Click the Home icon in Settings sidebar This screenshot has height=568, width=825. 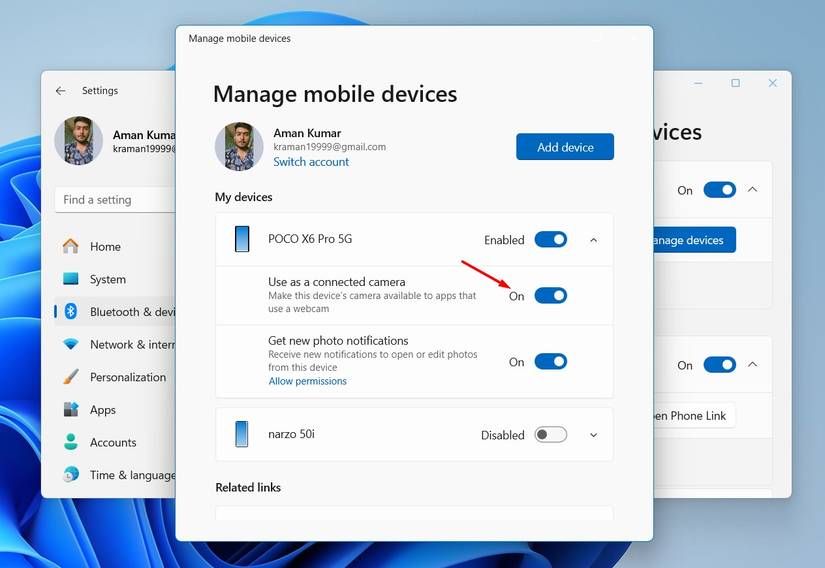pos(70,247)
